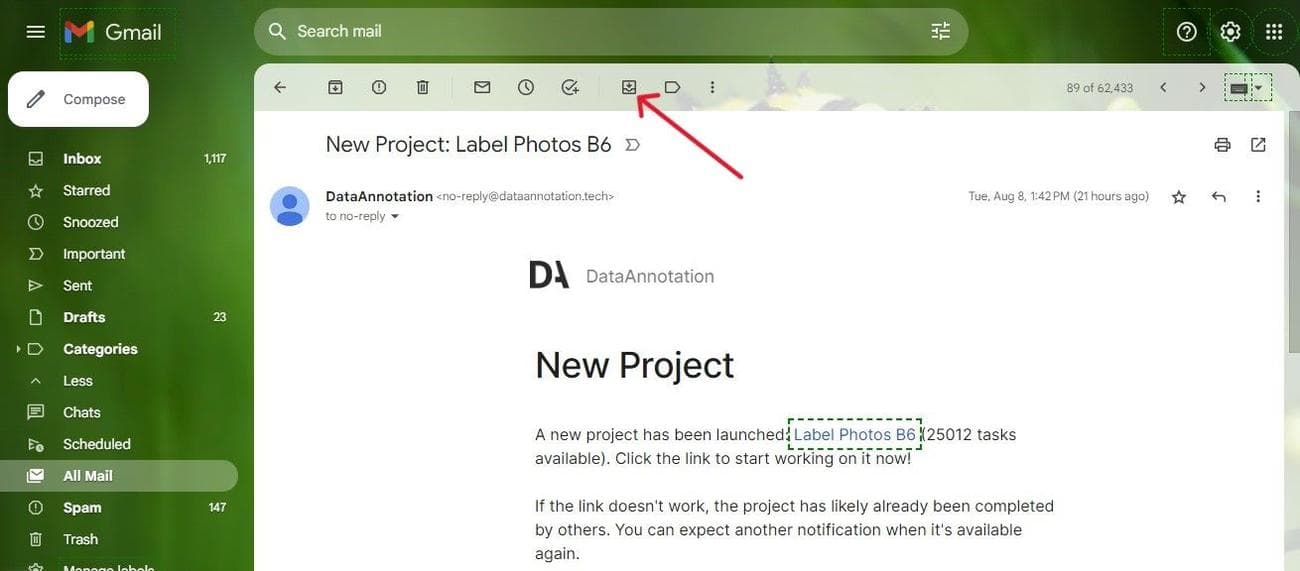
Task: Toggle importance marker next to subject
Action: (x=632, y=145)
